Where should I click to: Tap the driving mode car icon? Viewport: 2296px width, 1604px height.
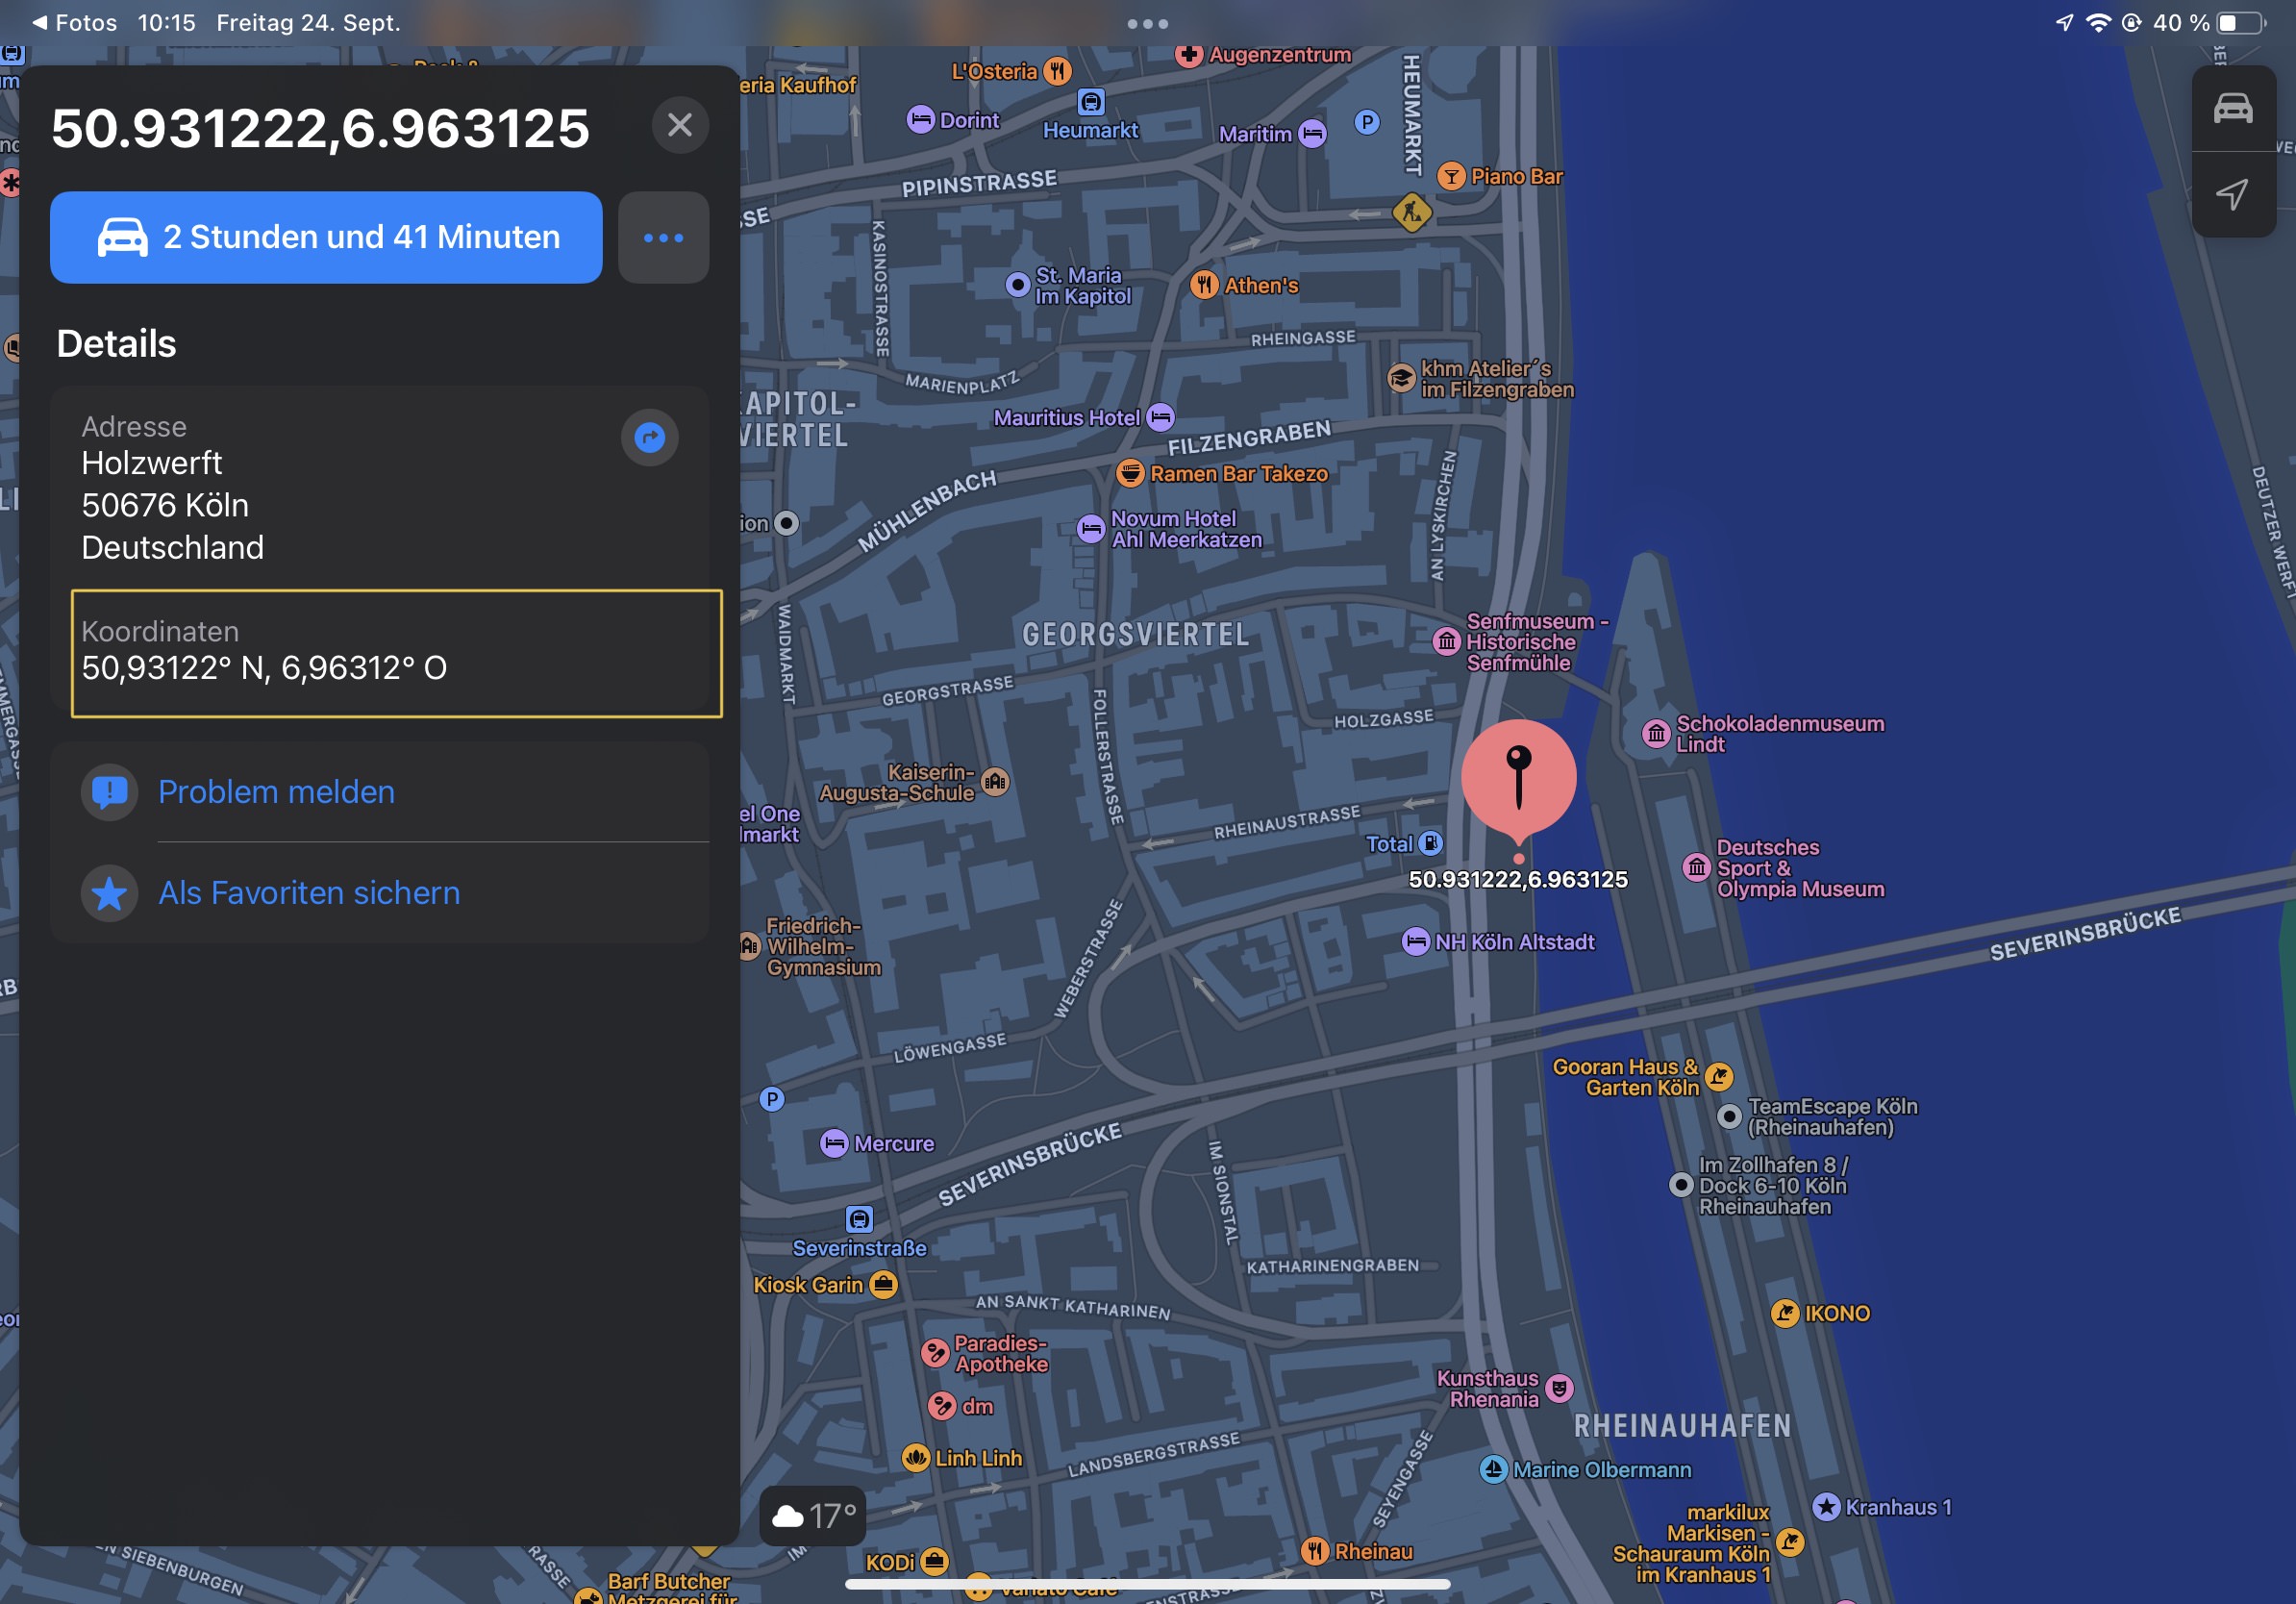(2232, 108)
